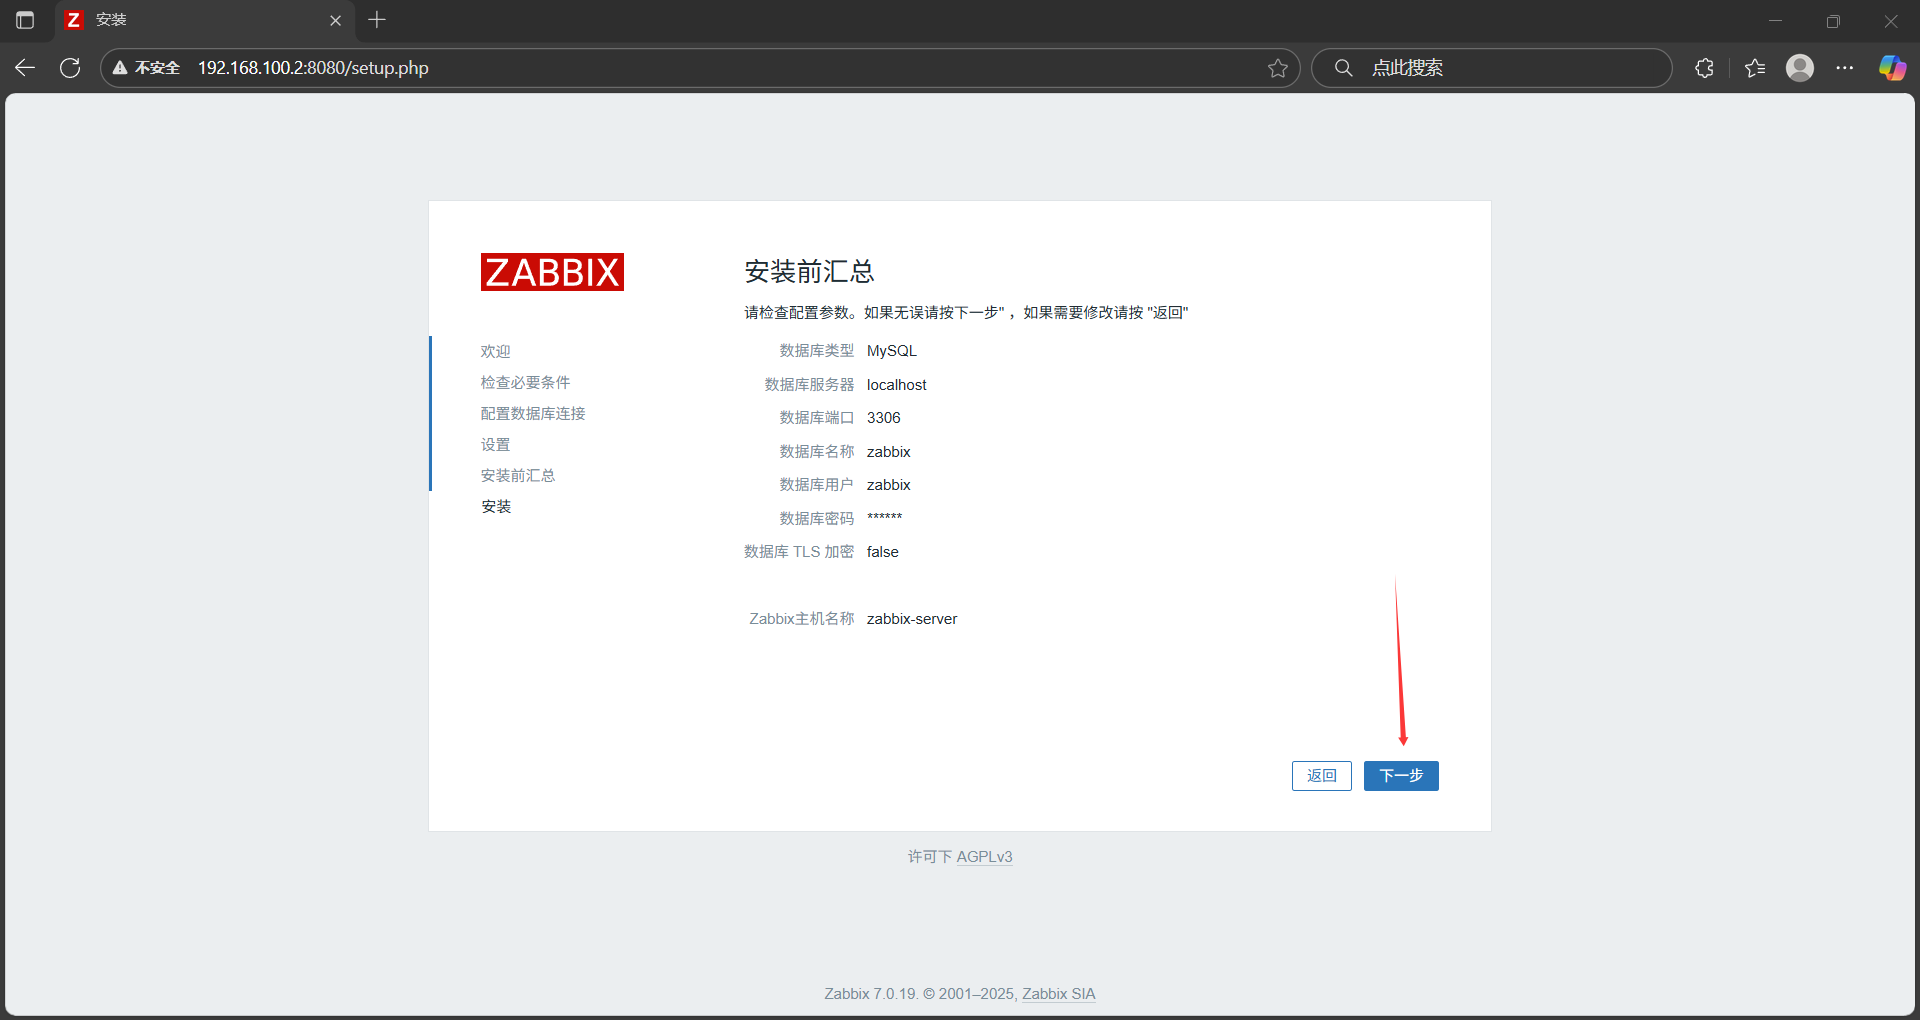Image resolution: width=1920 pixels, height=1020 pixels.
Task: Open the browser extensions icon
Action: [x=1705, y=68]
